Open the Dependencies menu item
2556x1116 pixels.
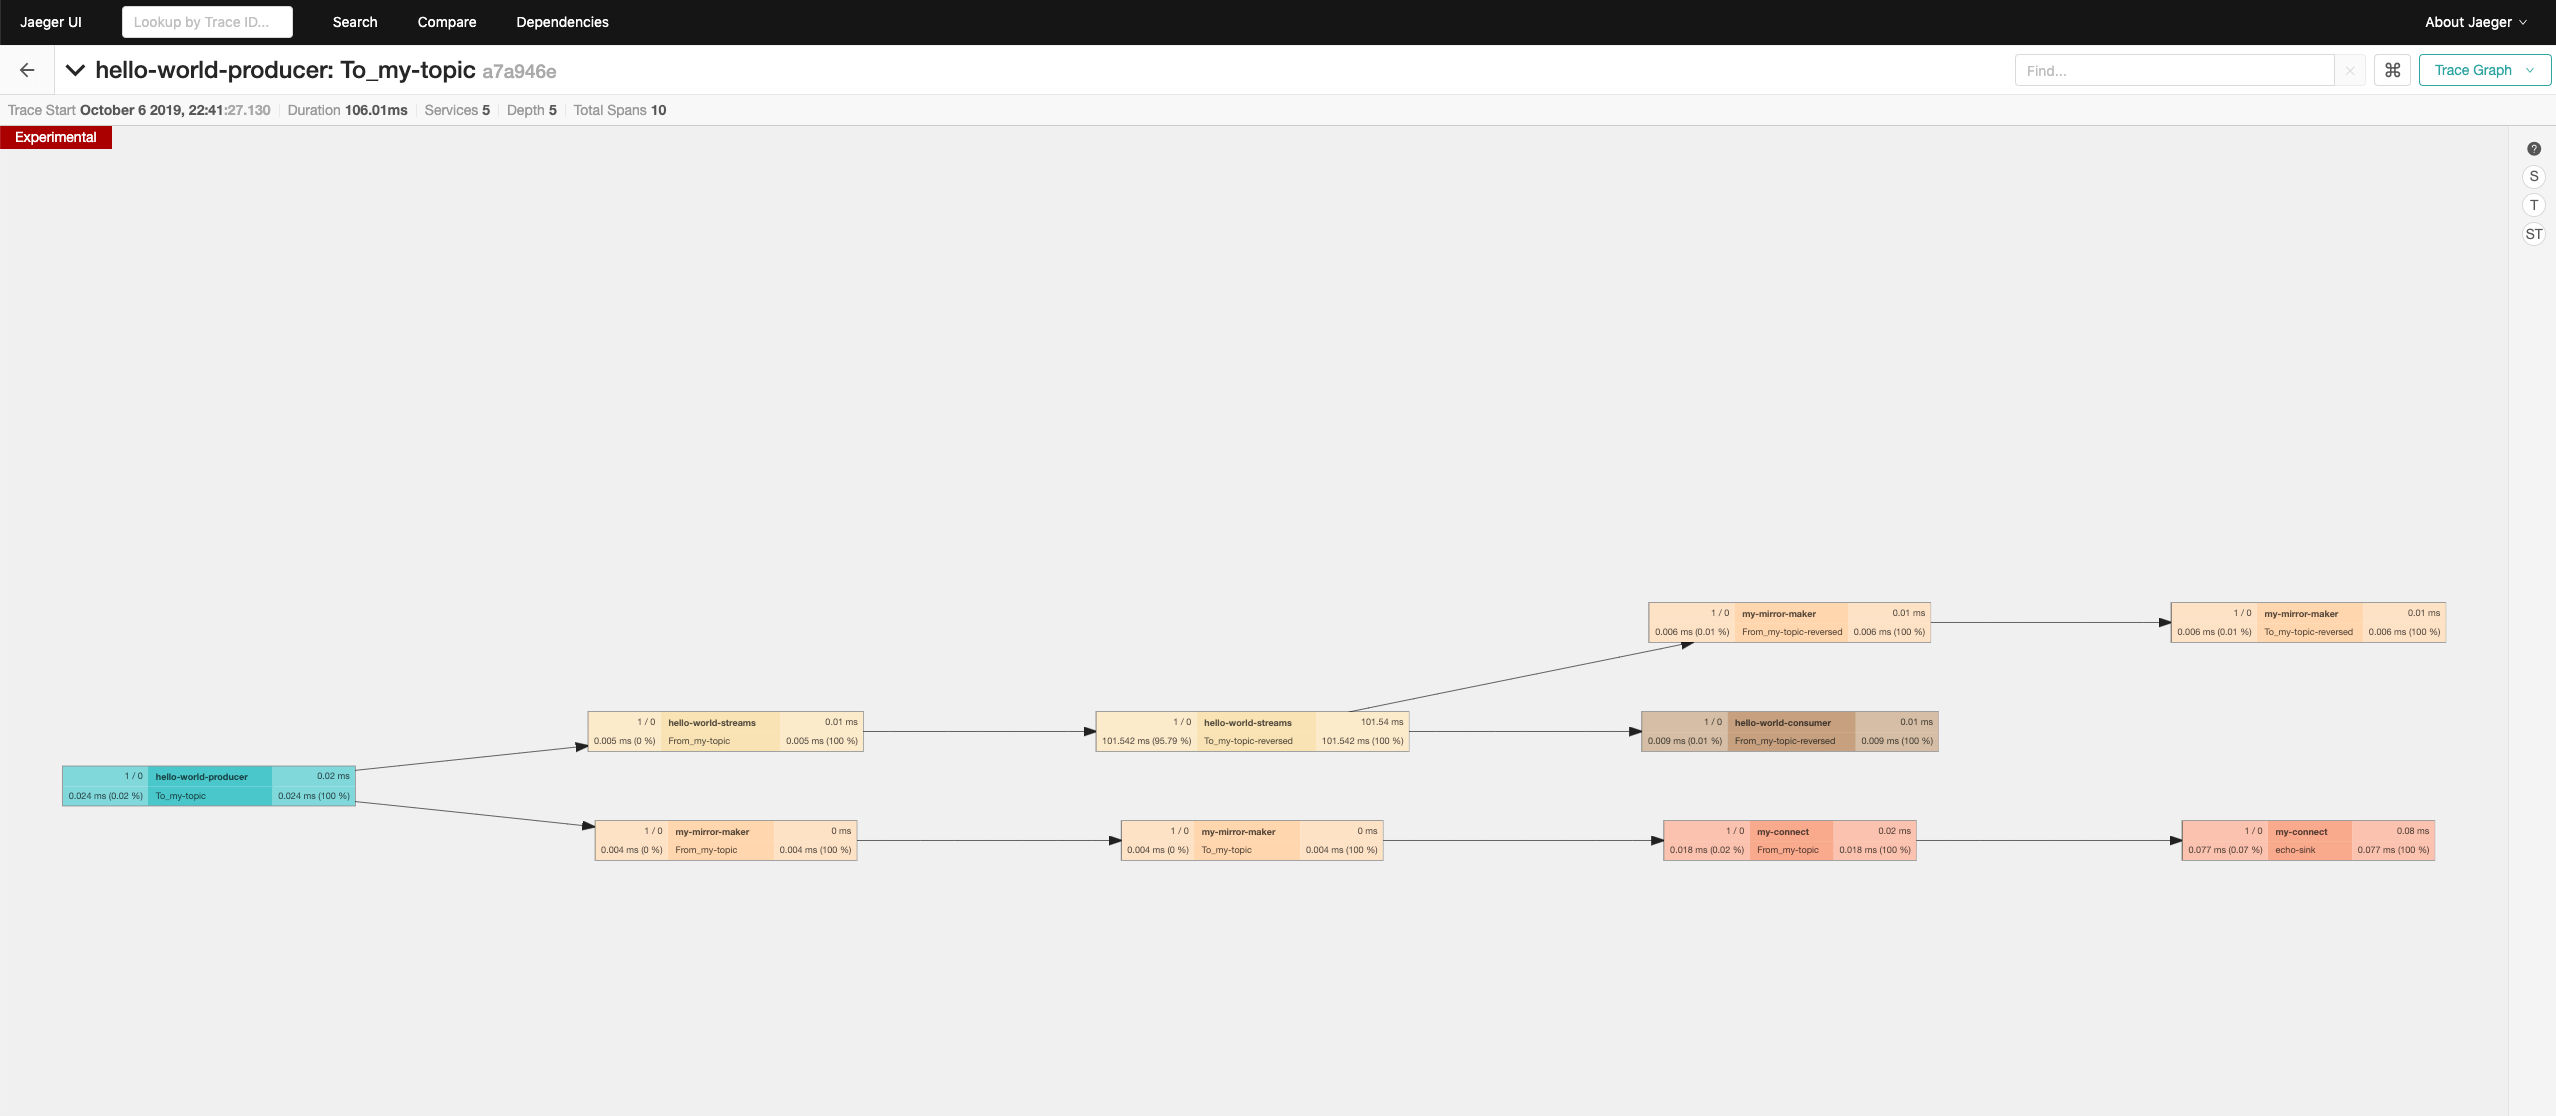click(x=562, y=22)
